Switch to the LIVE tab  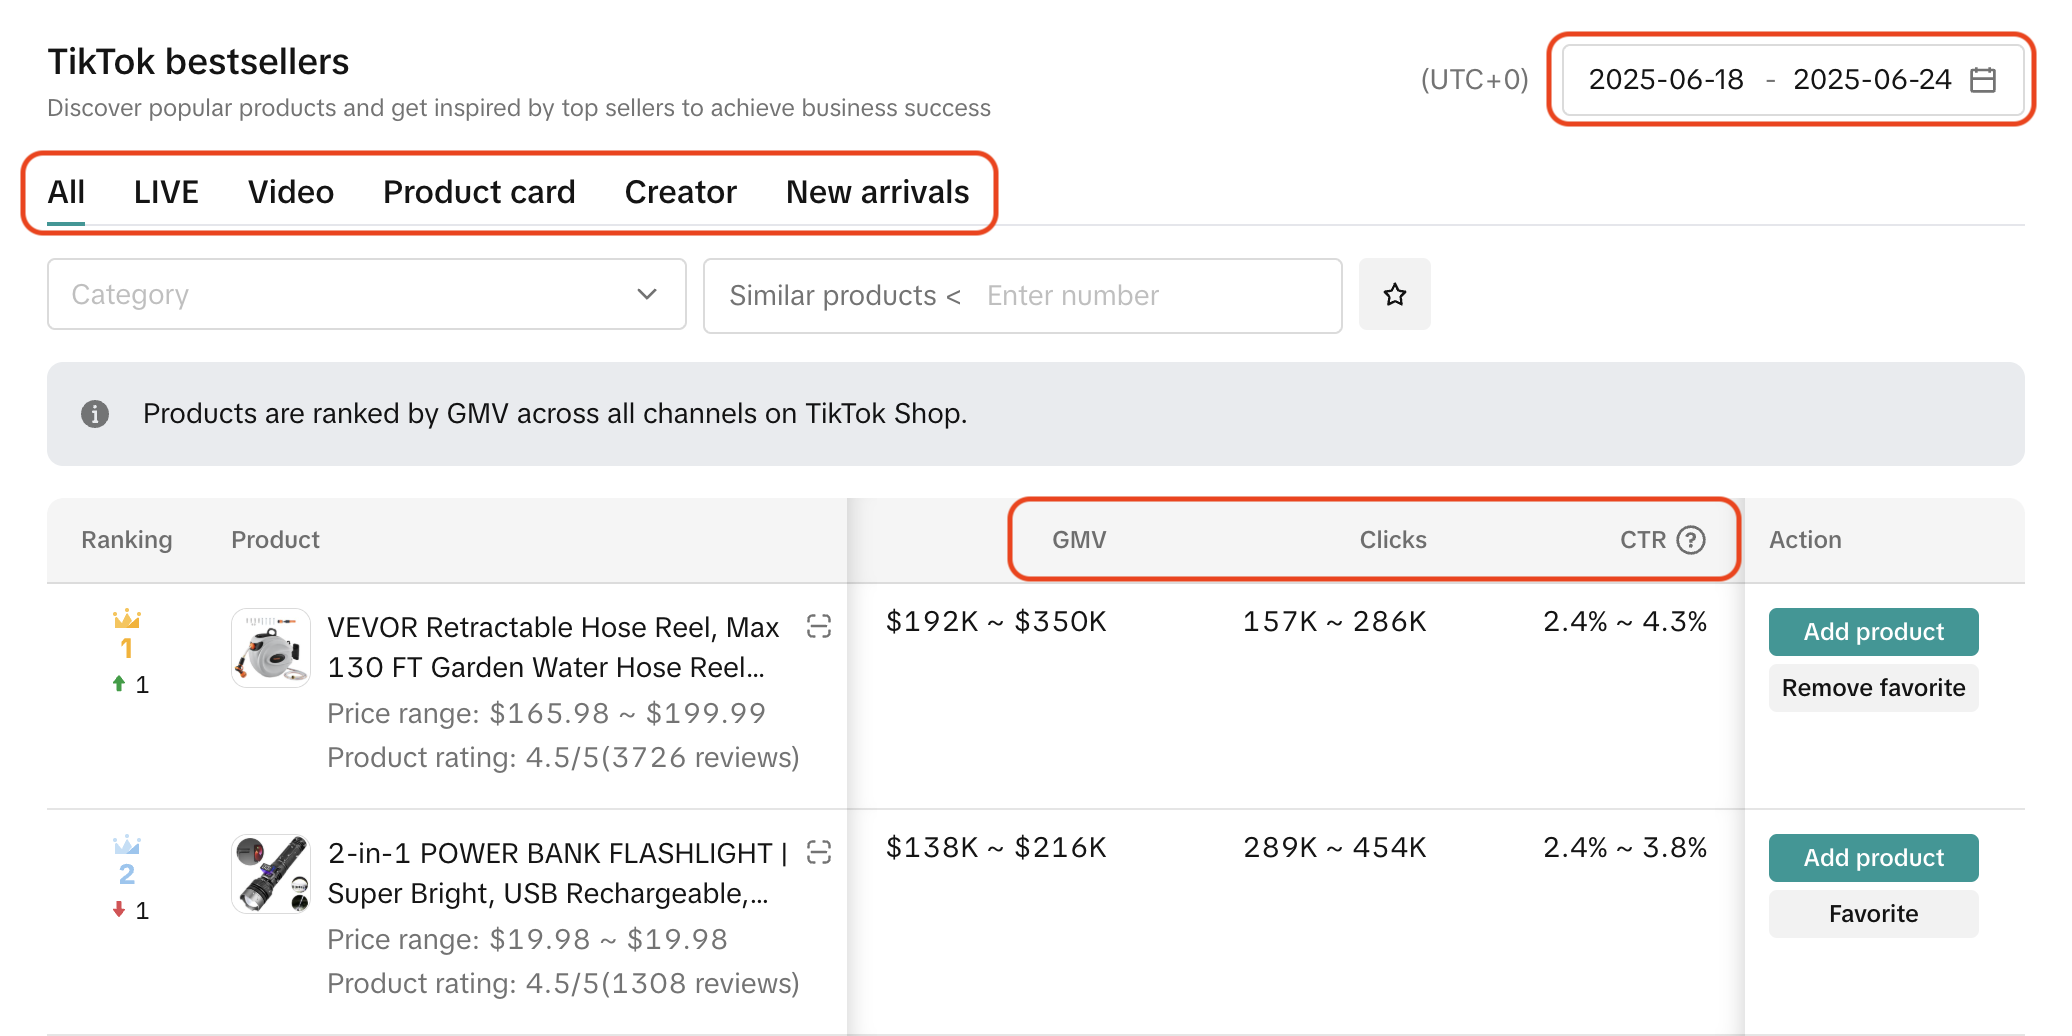tap(166, 192)
